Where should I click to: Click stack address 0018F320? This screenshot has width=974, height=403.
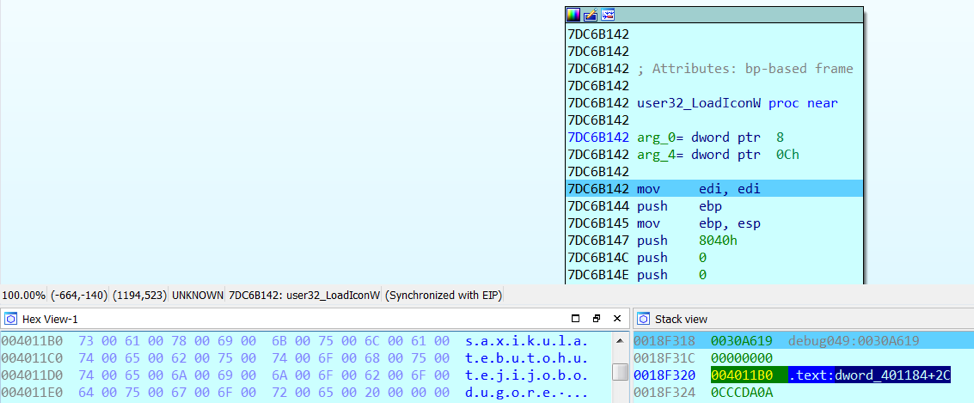click(x=665, y=375)
